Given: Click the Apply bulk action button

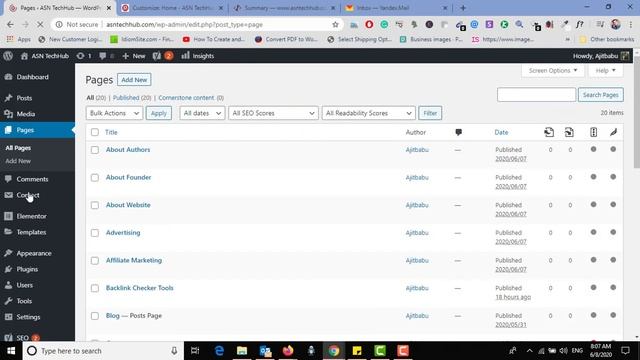Looking at the screenshot, I should 159,113.
